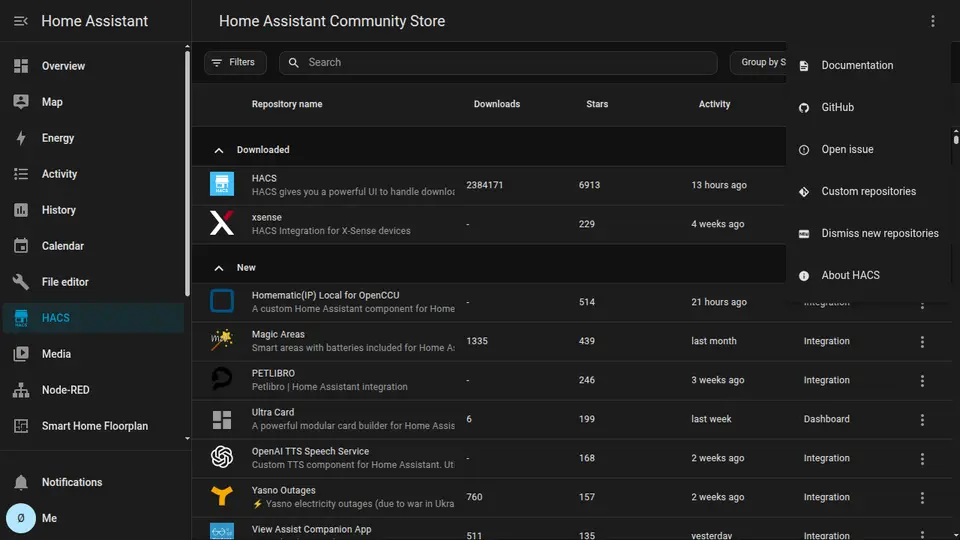Click the sidebar scroll-down arrow
Viewport: 960px width, 540px height.
pos(187,439)
